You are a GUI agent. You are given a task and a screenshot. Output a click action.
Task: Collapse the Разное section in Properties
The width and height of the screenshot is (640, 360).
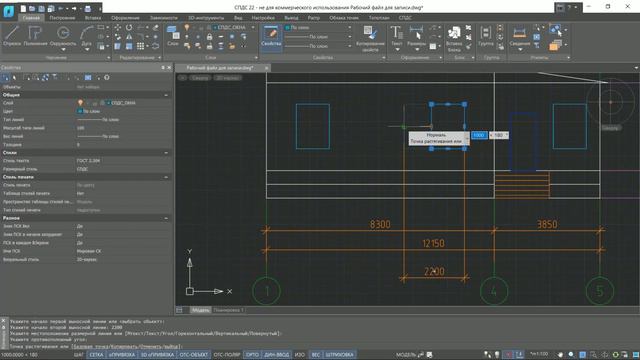tap(166, 218)
